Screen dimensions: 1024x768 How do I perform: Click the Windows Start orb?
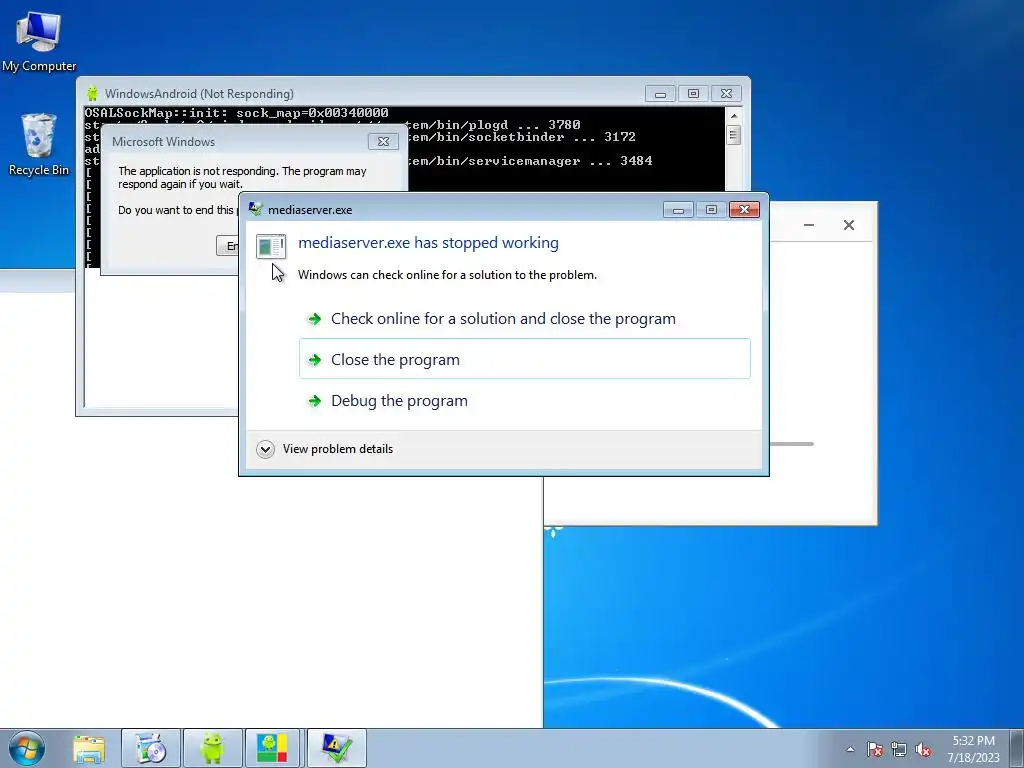pyautogui.click(x=27, y=748)
